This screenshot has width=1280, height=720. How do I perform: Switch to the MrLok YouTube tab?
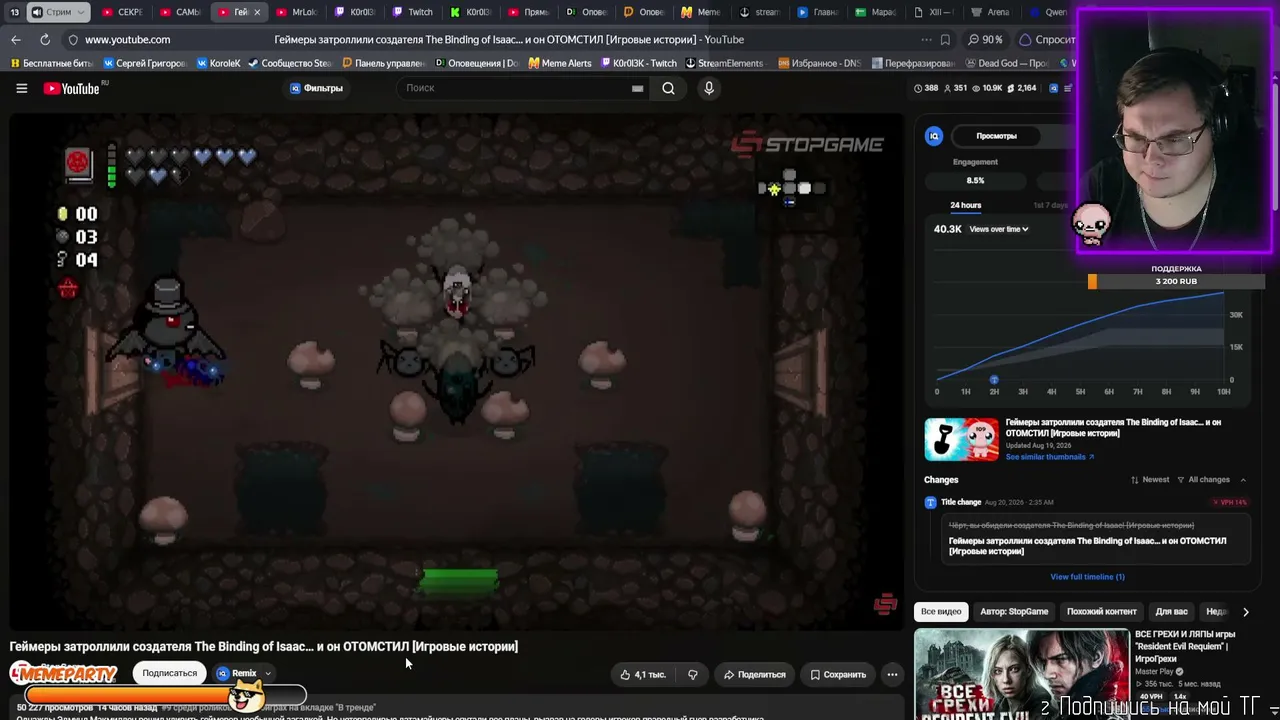[x=296, y=12]
